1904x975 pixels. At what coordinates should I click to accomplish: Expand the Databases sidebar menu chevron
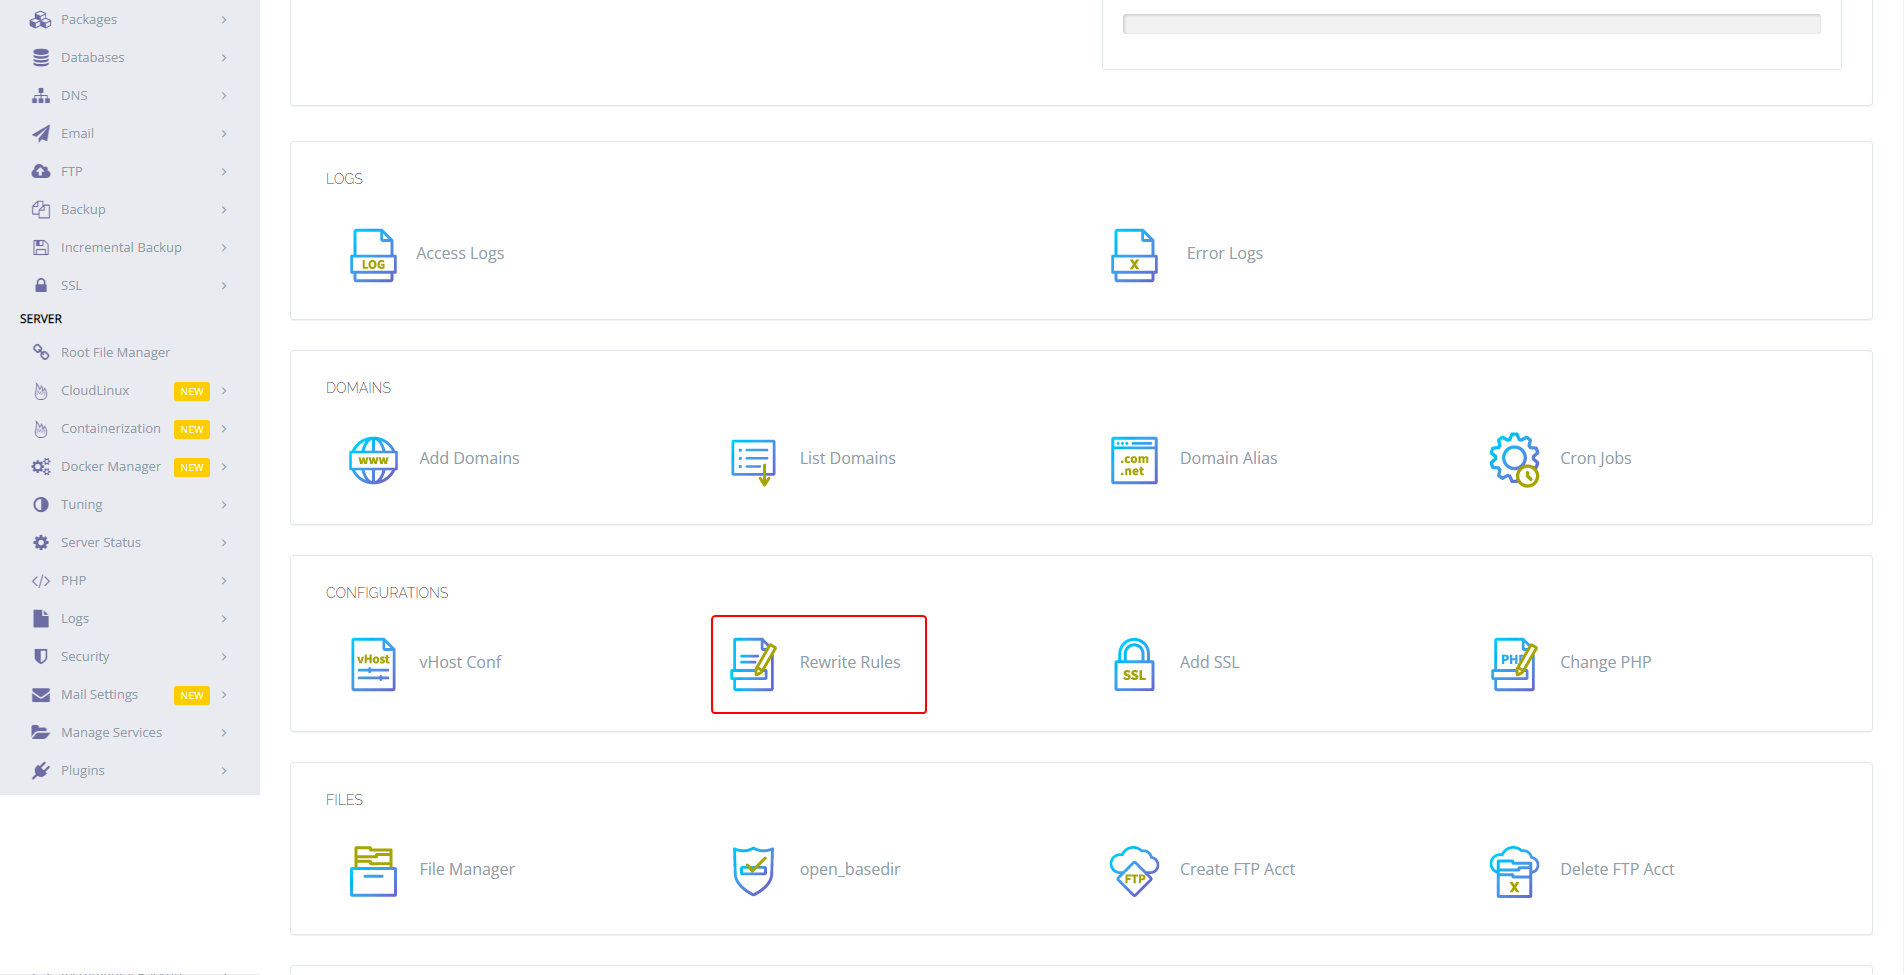(224, 58)
